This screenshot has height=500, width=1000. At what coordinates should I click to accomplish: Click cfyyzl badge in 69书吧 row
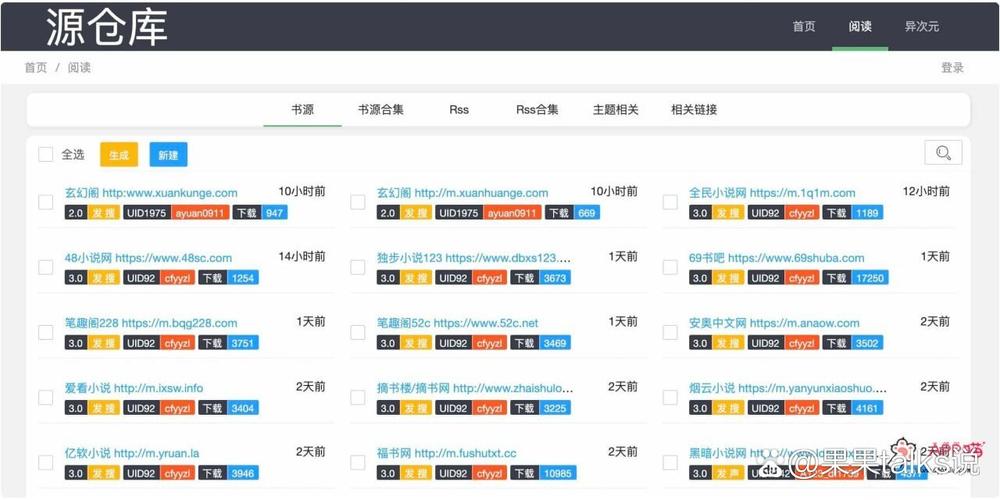pyautogui.click(x=802, y=278)
